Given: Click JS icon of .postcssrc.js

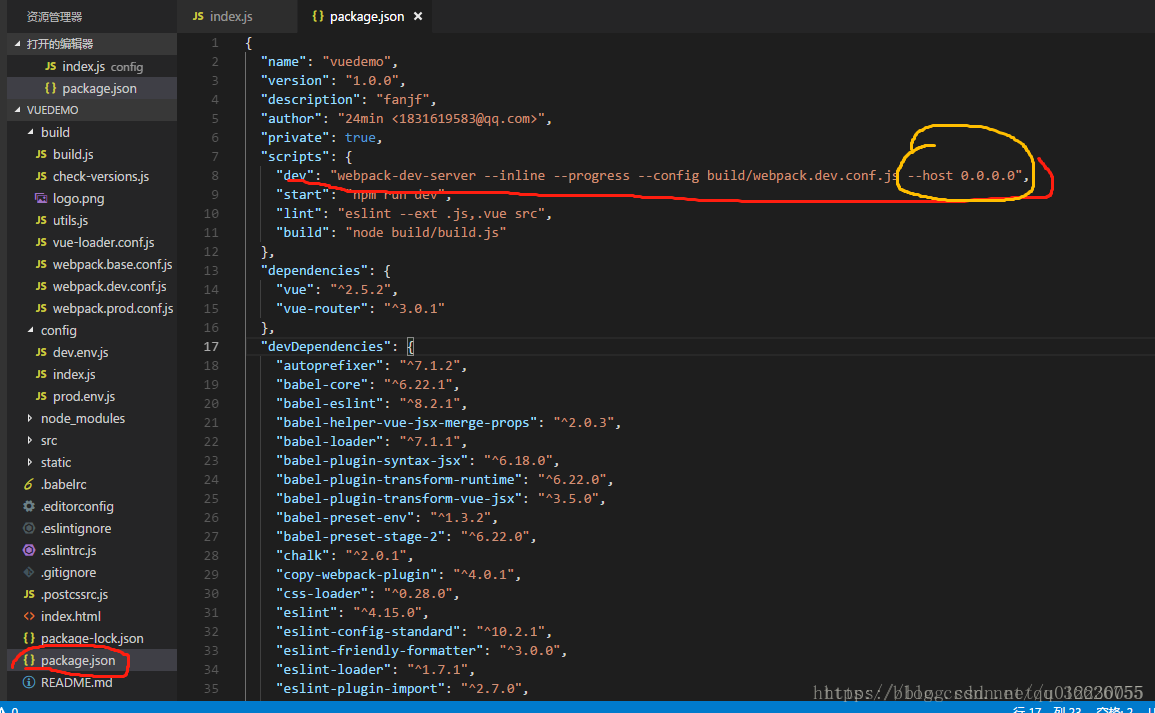Looking at the screenshot, I should tap(29, 594).
